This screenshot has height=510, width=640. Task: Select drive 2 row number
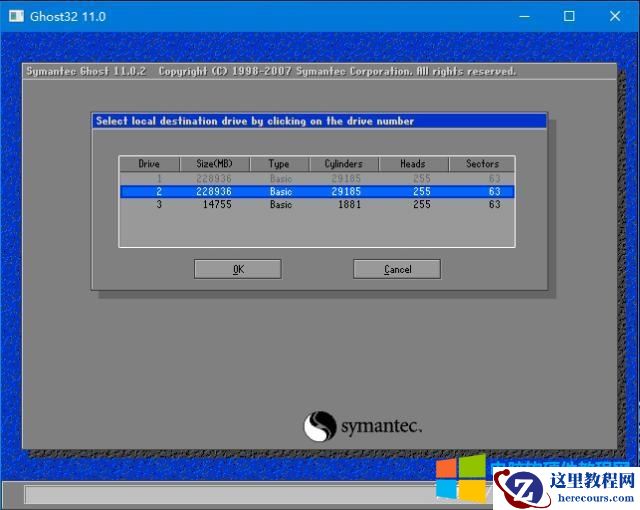click(159, 191)
